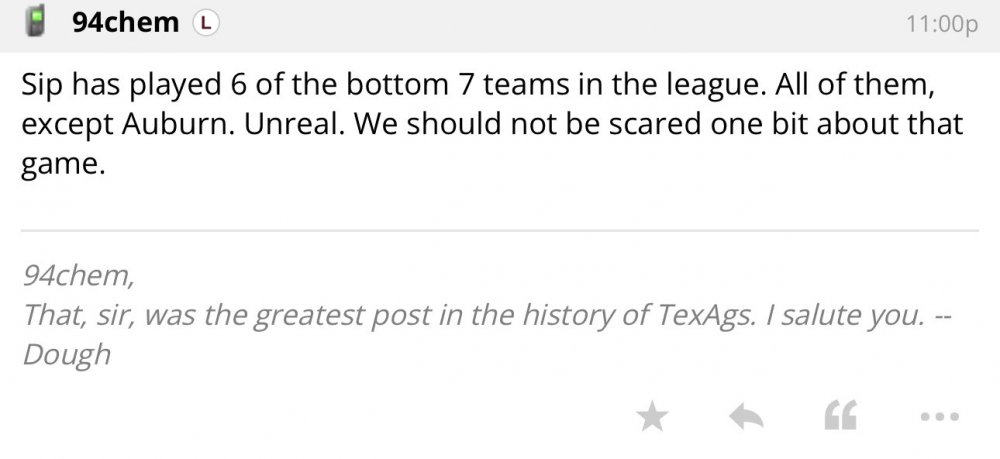Click the mobile phone icon beside 94chem
The height and width of the screenshot is (459, 1000).
37,23
